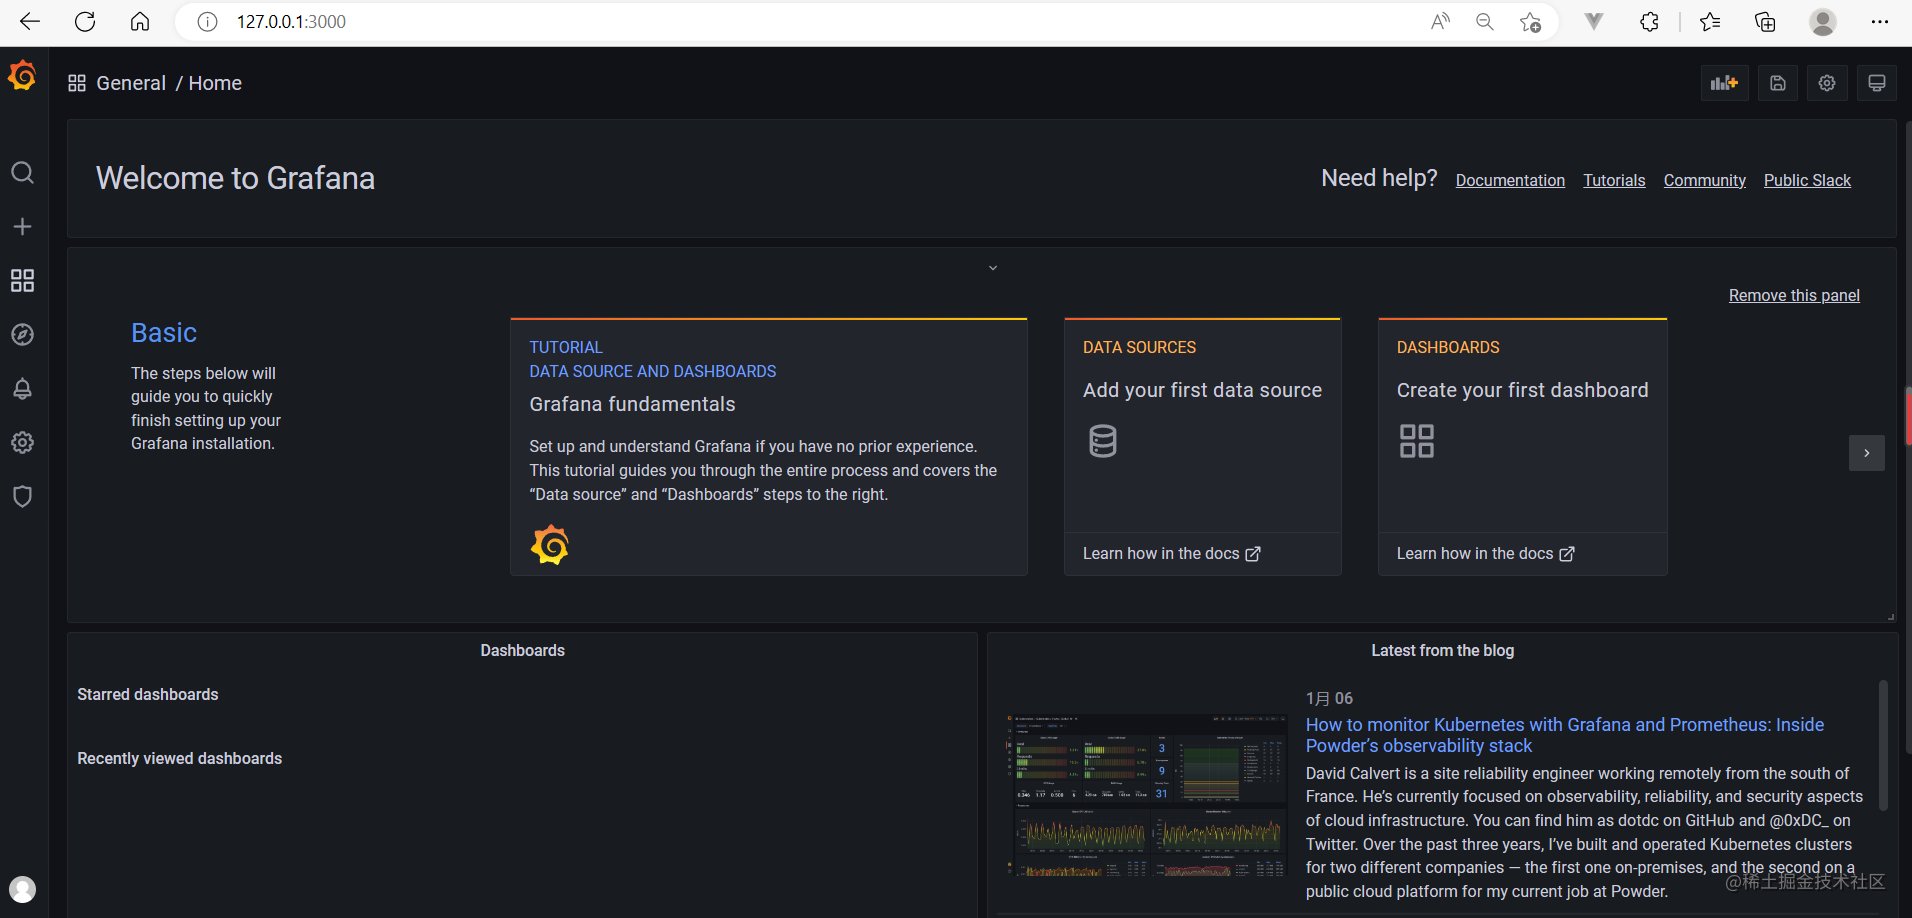Viewport: 1912px width, 918px height.
Task: Click the Grafana logo in sidebar
Action: point(22,76)
